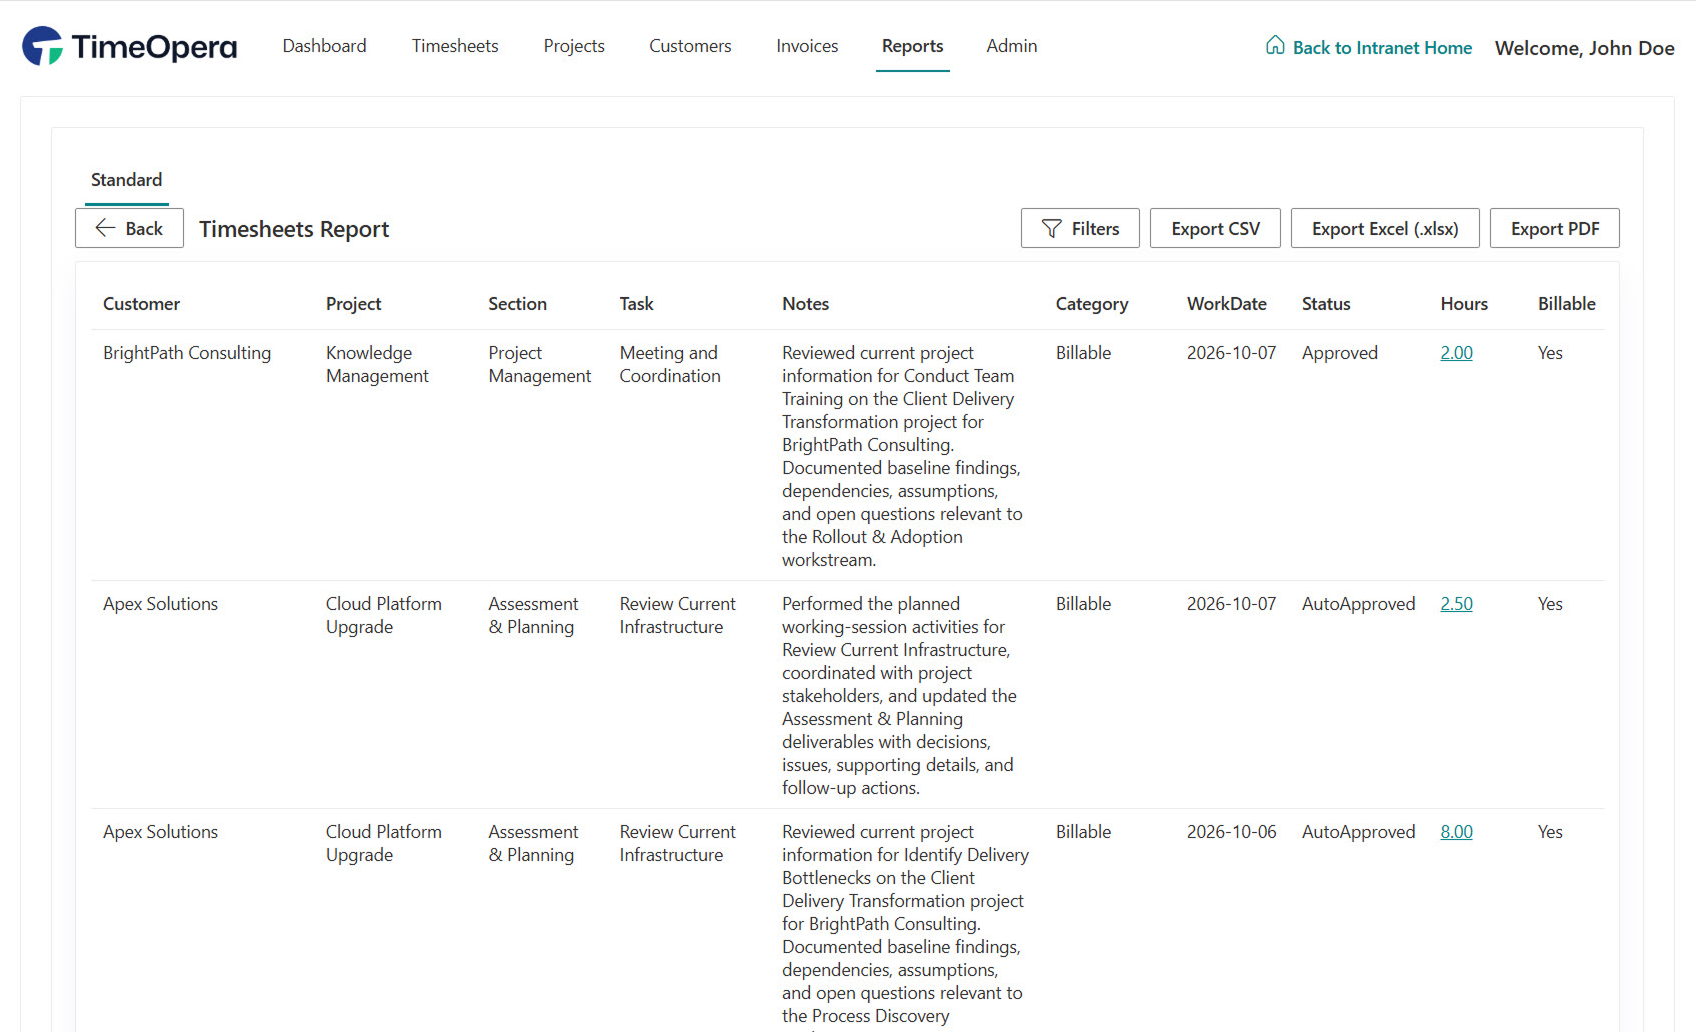This screenshot has width=1696, height=1032.
Task: Click the left arrow icon on Back button
Action: pos(105,228)
